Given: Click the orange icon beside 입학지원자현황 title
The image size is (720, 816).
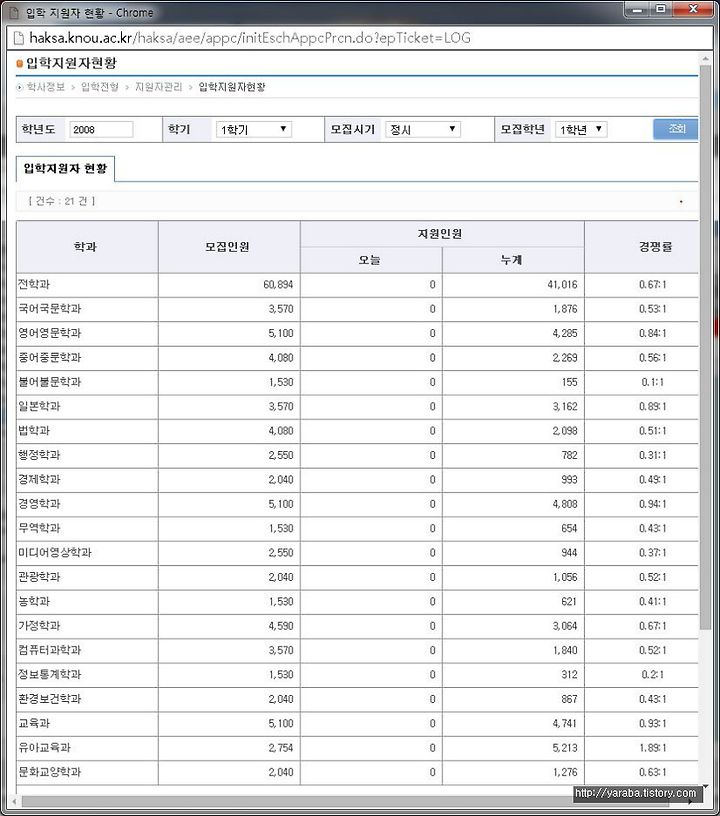Looking at the screenshot, I should tap(20, 63).
